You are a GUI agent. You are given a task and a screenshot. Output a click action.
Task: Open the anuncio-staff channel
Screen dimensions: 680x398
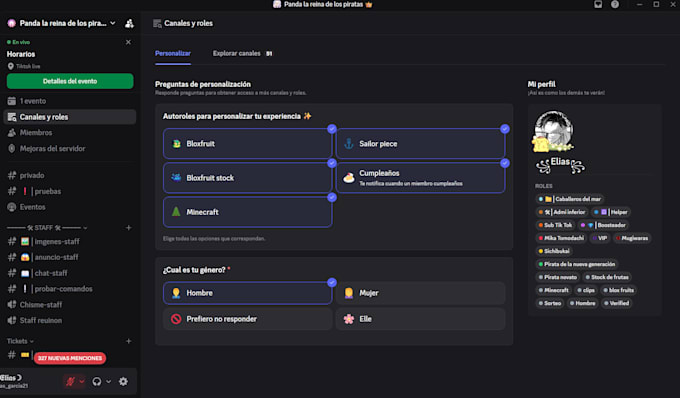click(x=70, y=257)
